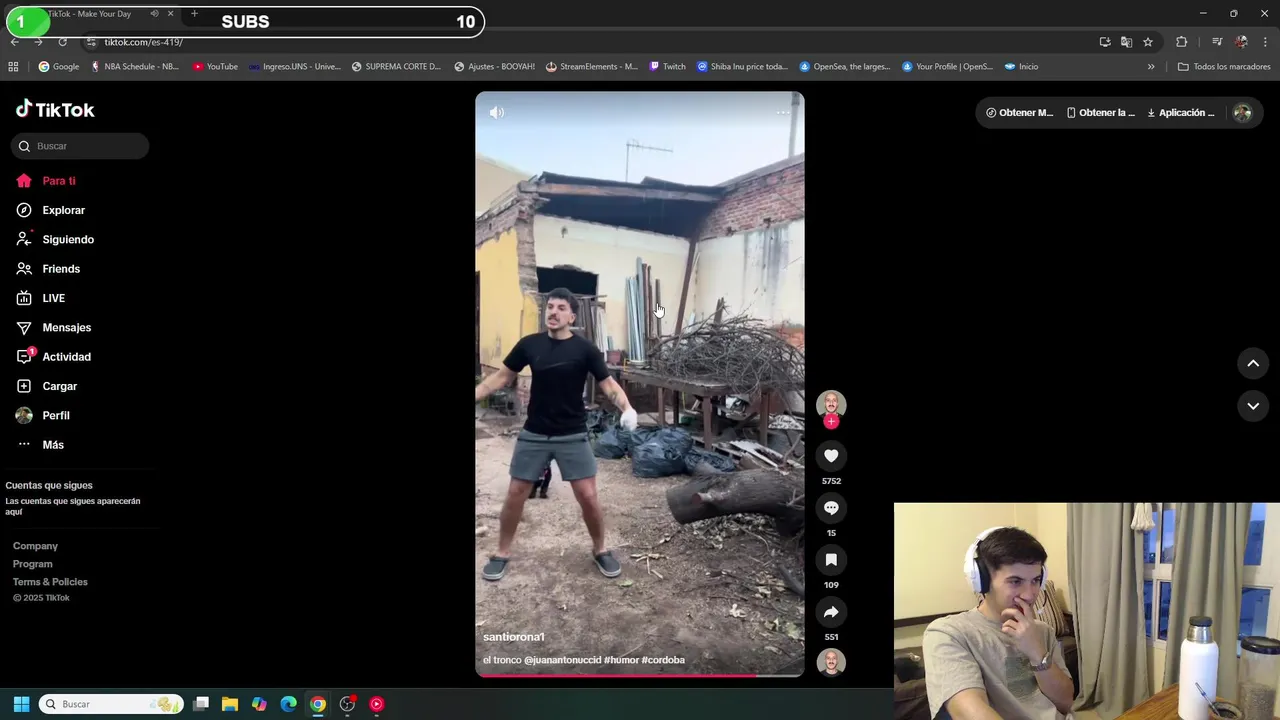The image size is (1280, 720).
Task: Save the video with the bookmark icon
Action: click(831, 560)
